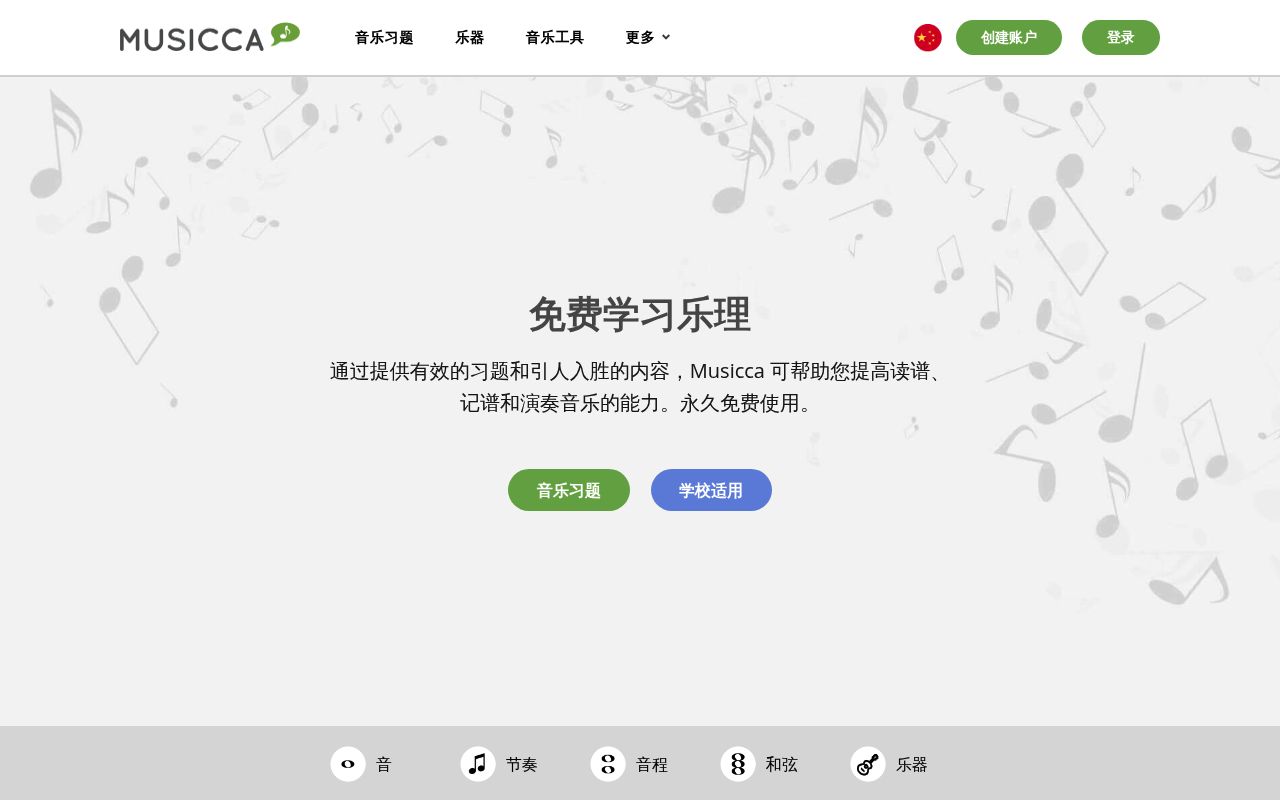Open the 音乐习题 menu item
1280x800 pixels.
click(384, 38)
